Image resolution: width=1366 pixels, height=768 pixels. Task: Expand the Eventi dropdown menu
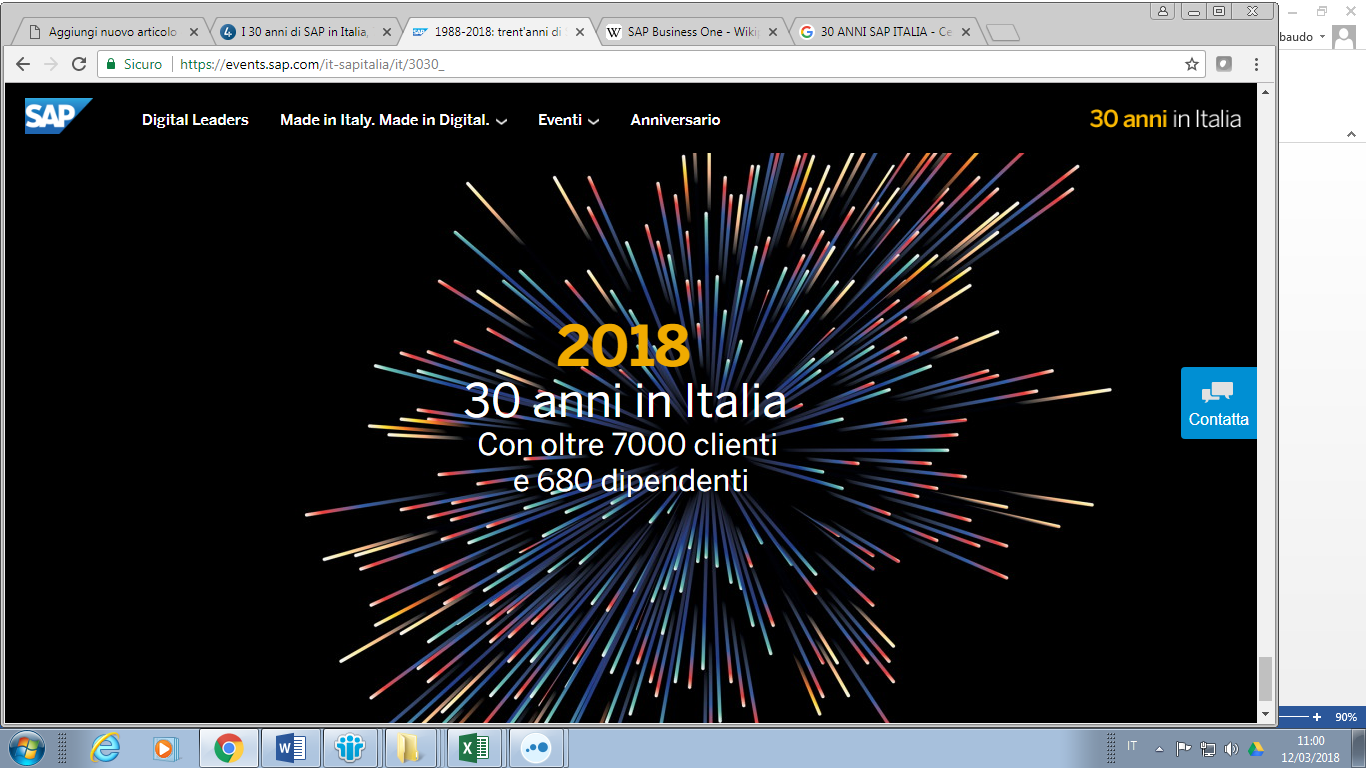568,120
